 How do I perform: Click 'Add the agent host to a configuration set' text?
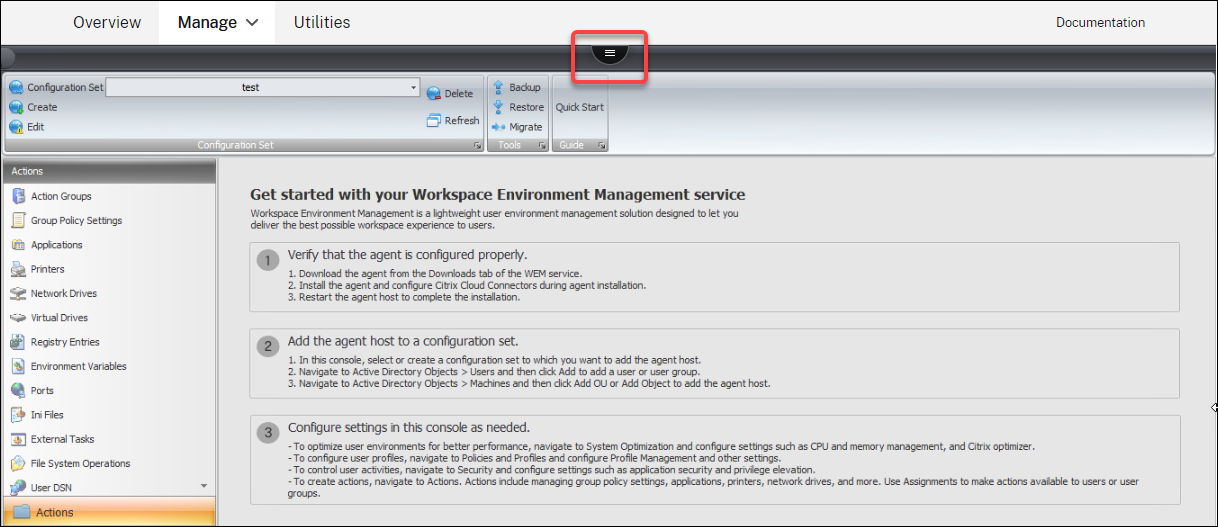tap(403, 341)
